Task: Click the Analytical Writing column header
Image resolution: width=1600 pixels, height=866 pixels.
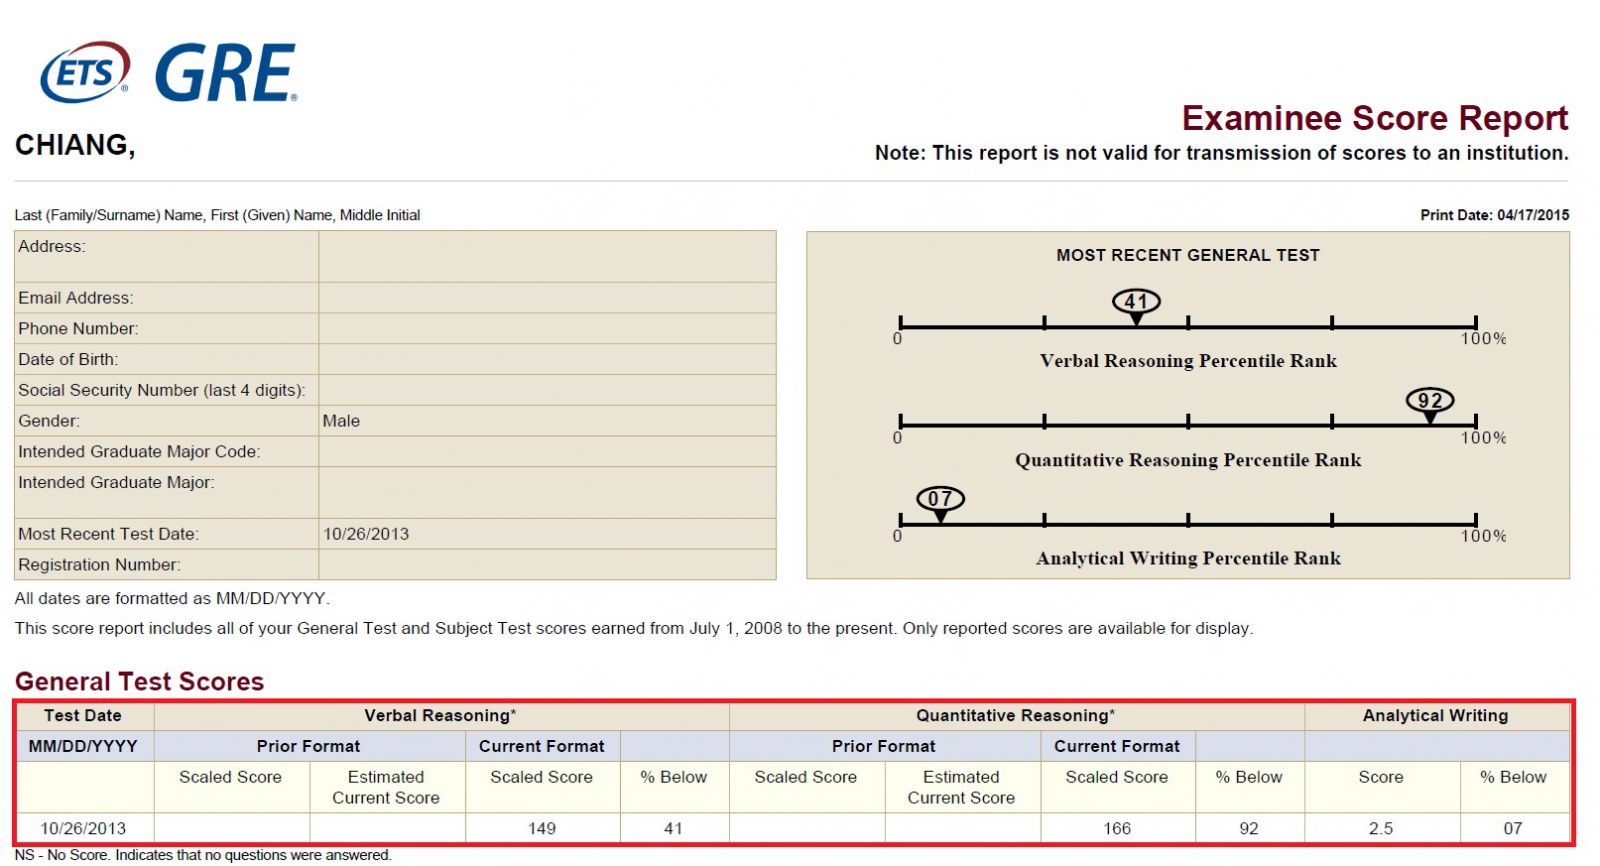Action: coord(1435,716)
